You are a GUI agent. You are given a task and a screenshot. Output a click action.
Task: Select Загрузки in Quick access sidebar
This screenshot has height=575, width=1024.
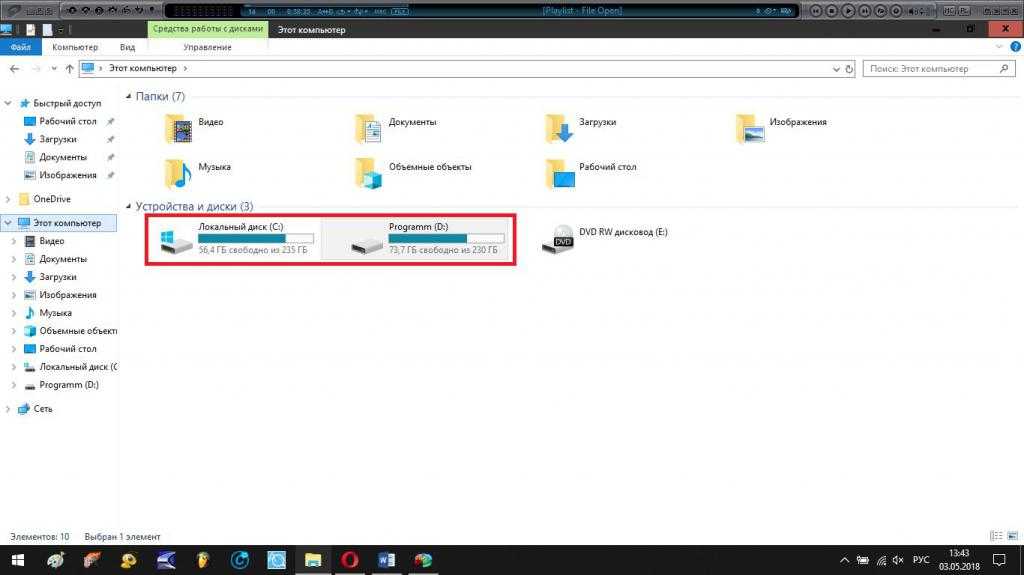click(x=57, y=139)
